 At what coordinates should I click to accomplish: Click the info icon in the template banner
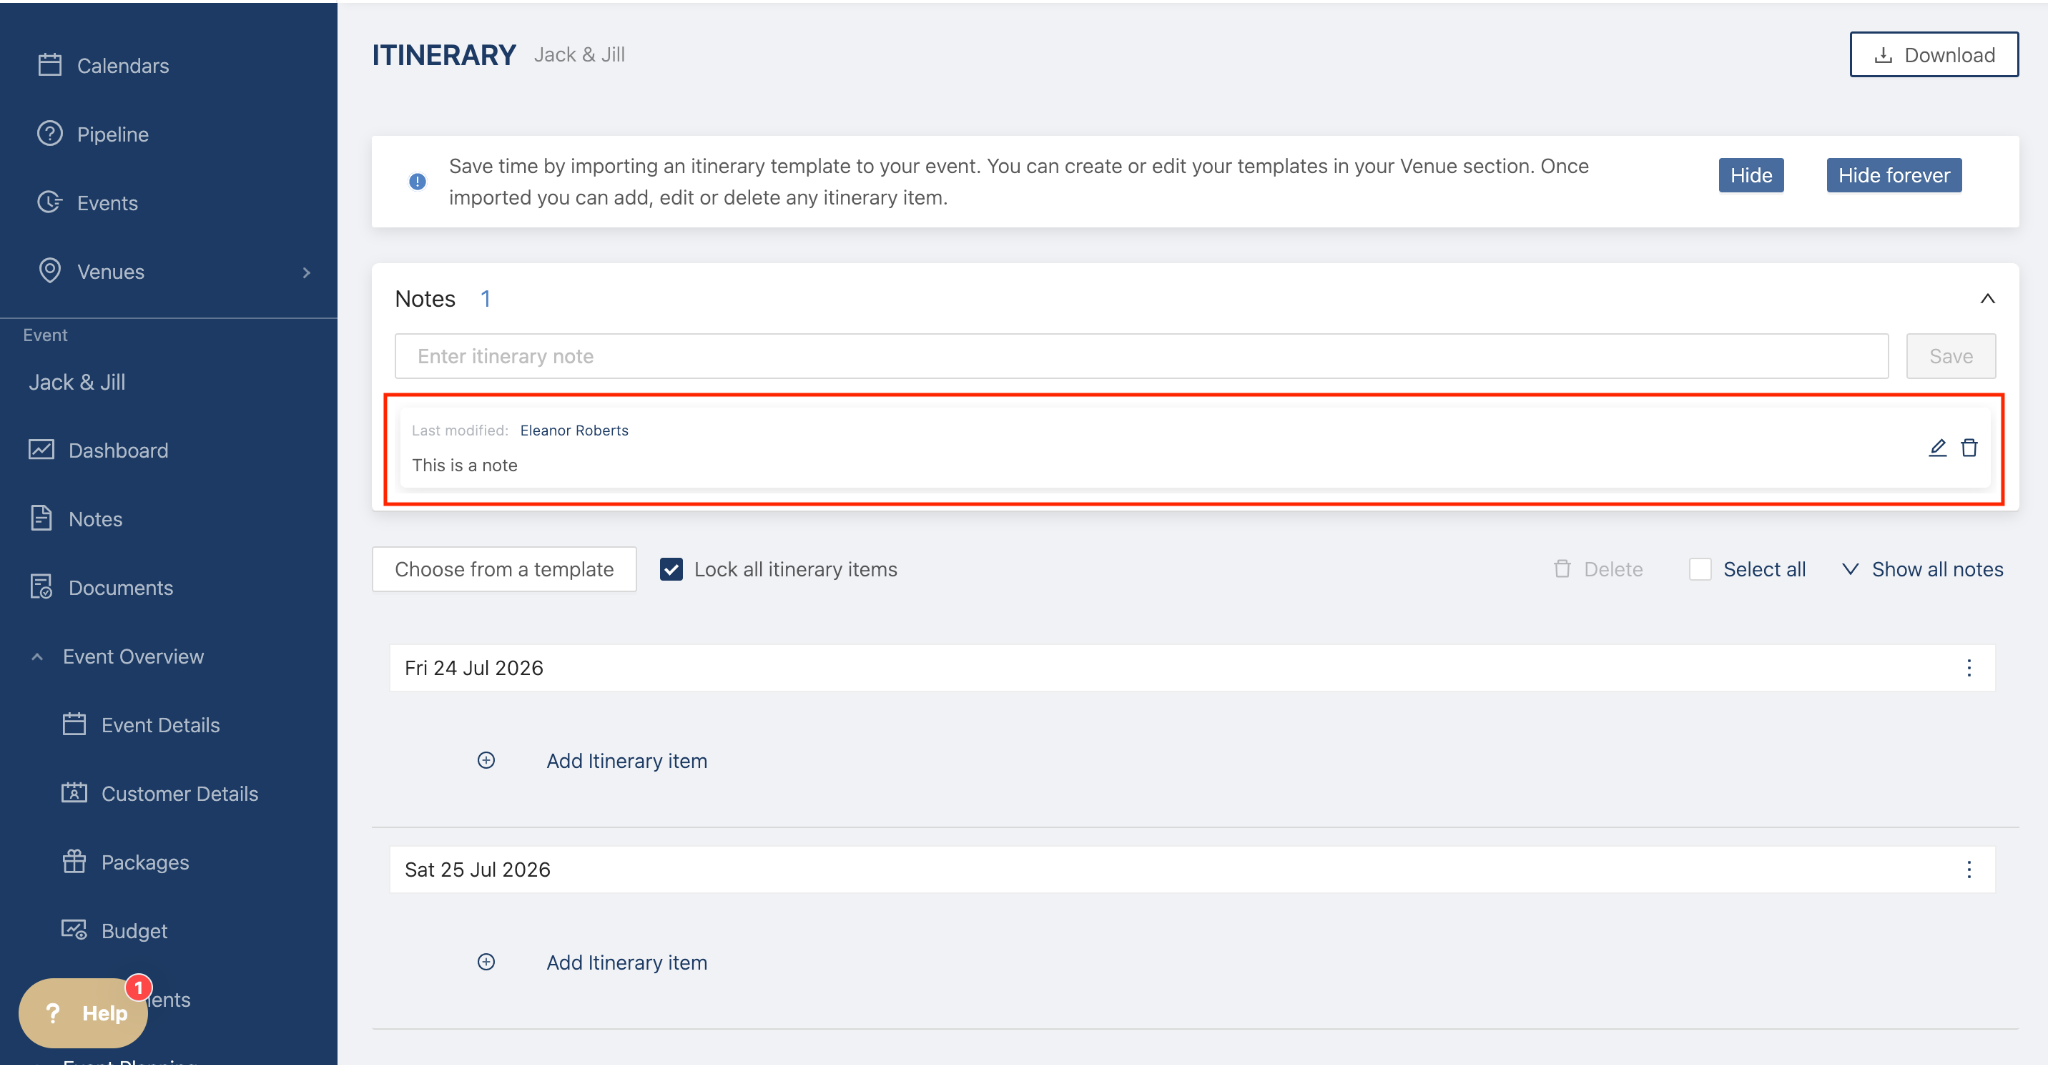418,182
